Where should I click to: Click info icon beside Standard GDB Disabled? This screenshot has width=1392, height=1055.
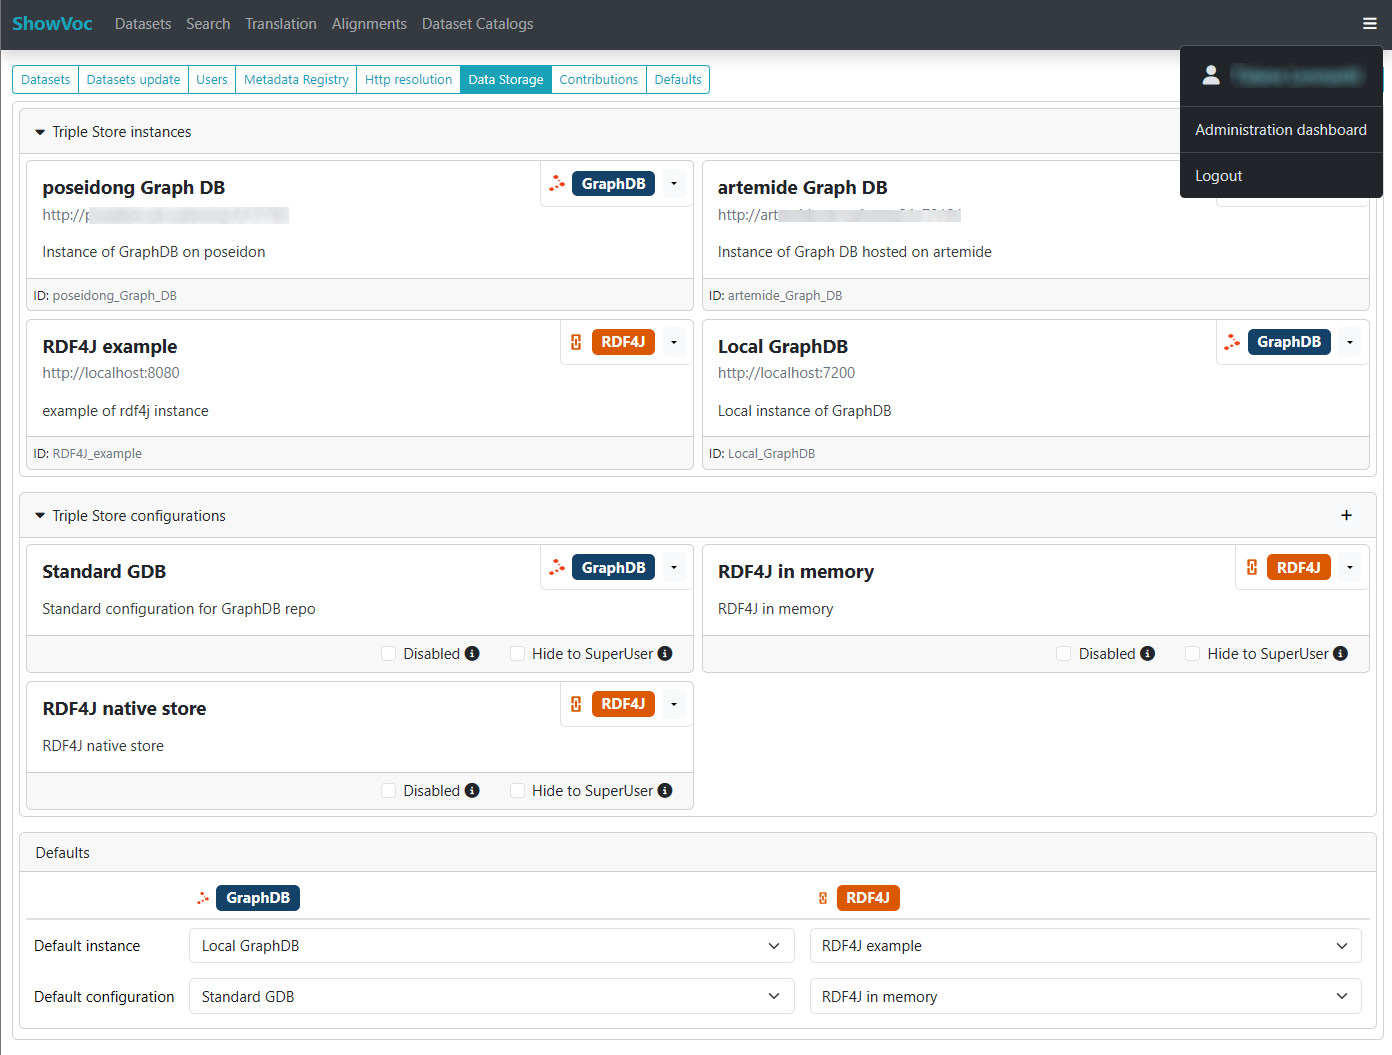(472, 654)
